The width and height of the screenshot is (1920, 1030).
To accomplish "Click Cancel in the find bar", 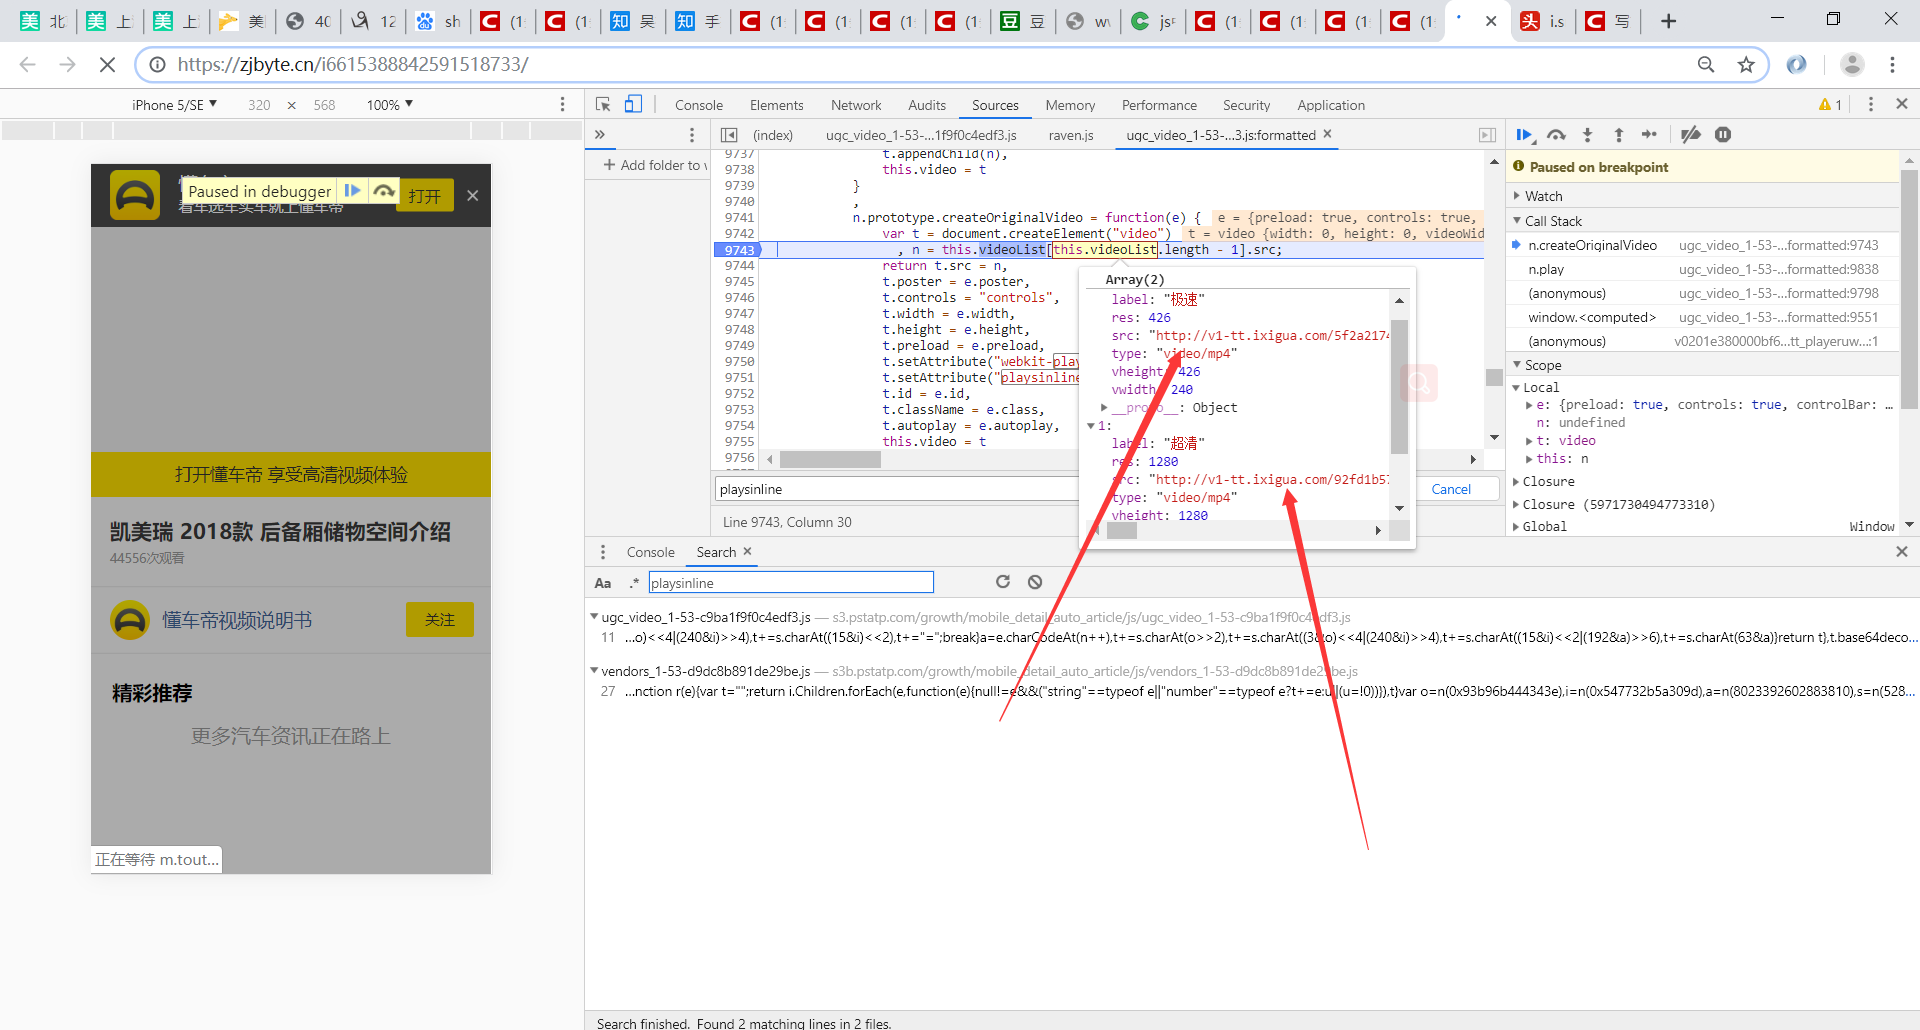I will [x=1451, y=489].
